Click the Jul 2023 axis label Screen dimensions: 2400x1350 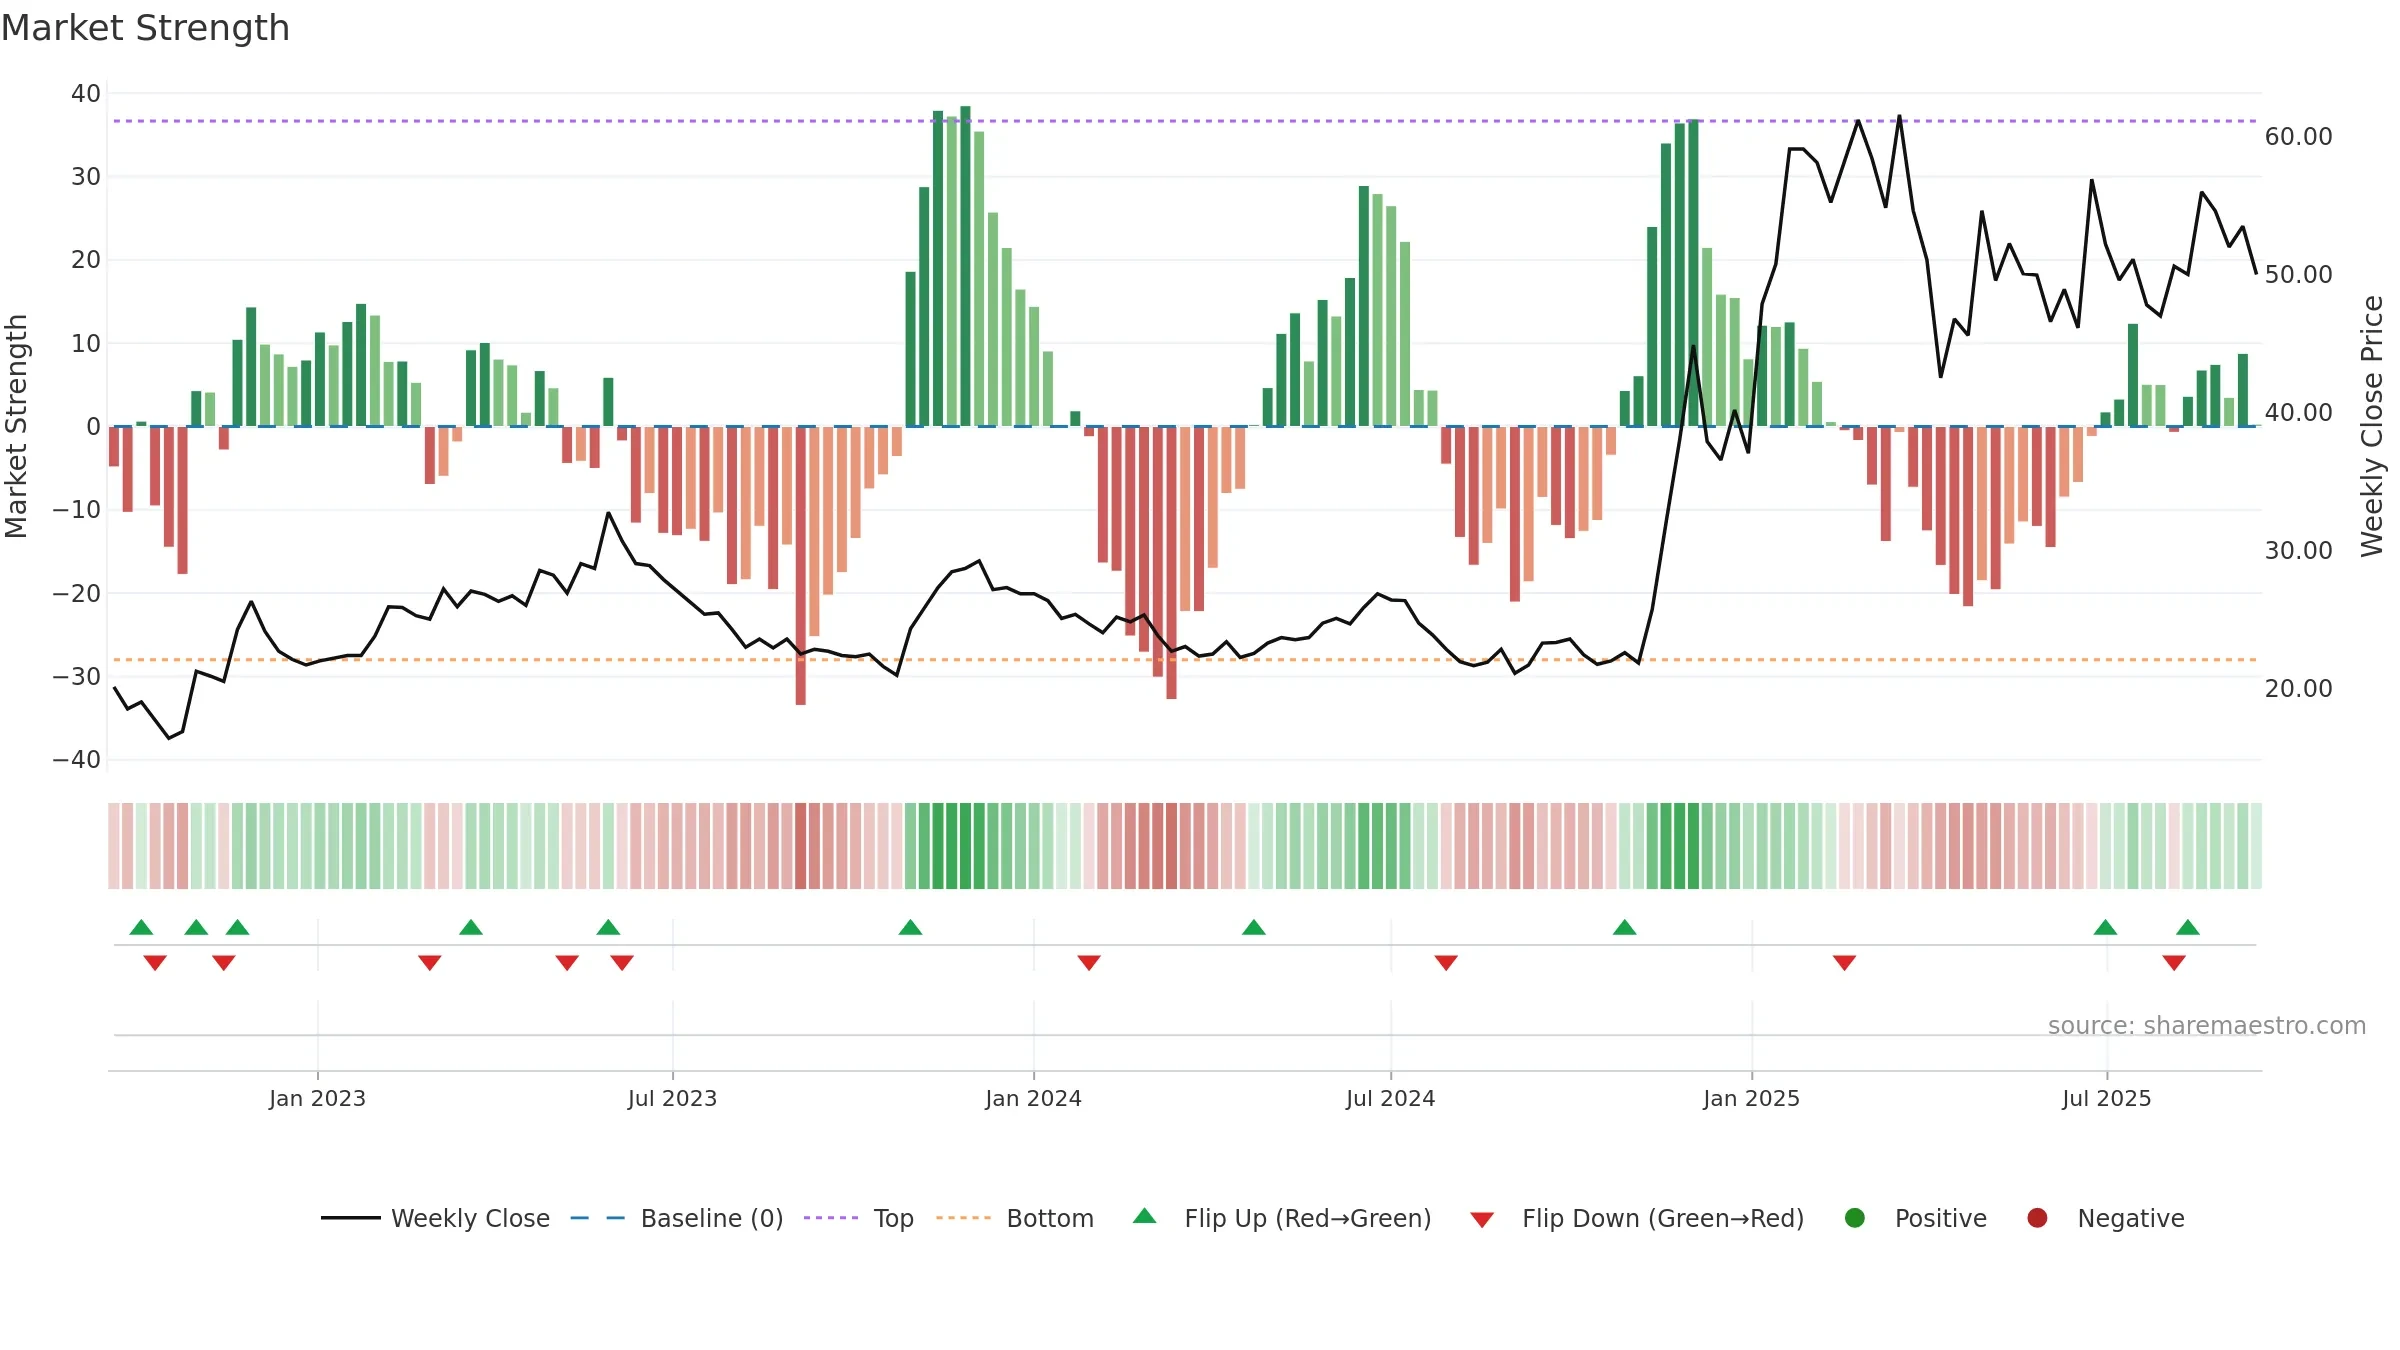[x=672, y=1098]
